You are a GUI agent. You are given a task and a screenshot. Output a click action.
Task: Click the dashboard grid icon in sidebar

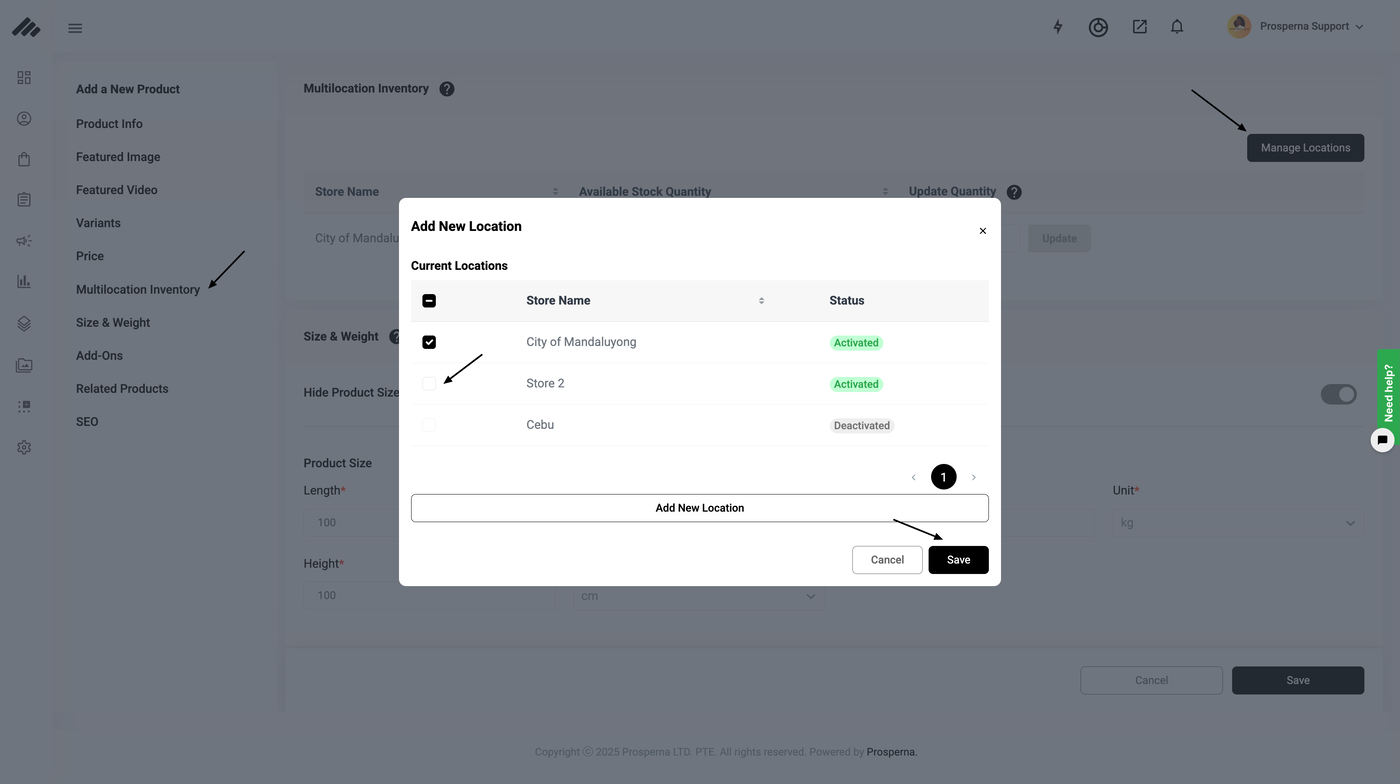coord(24,78)
